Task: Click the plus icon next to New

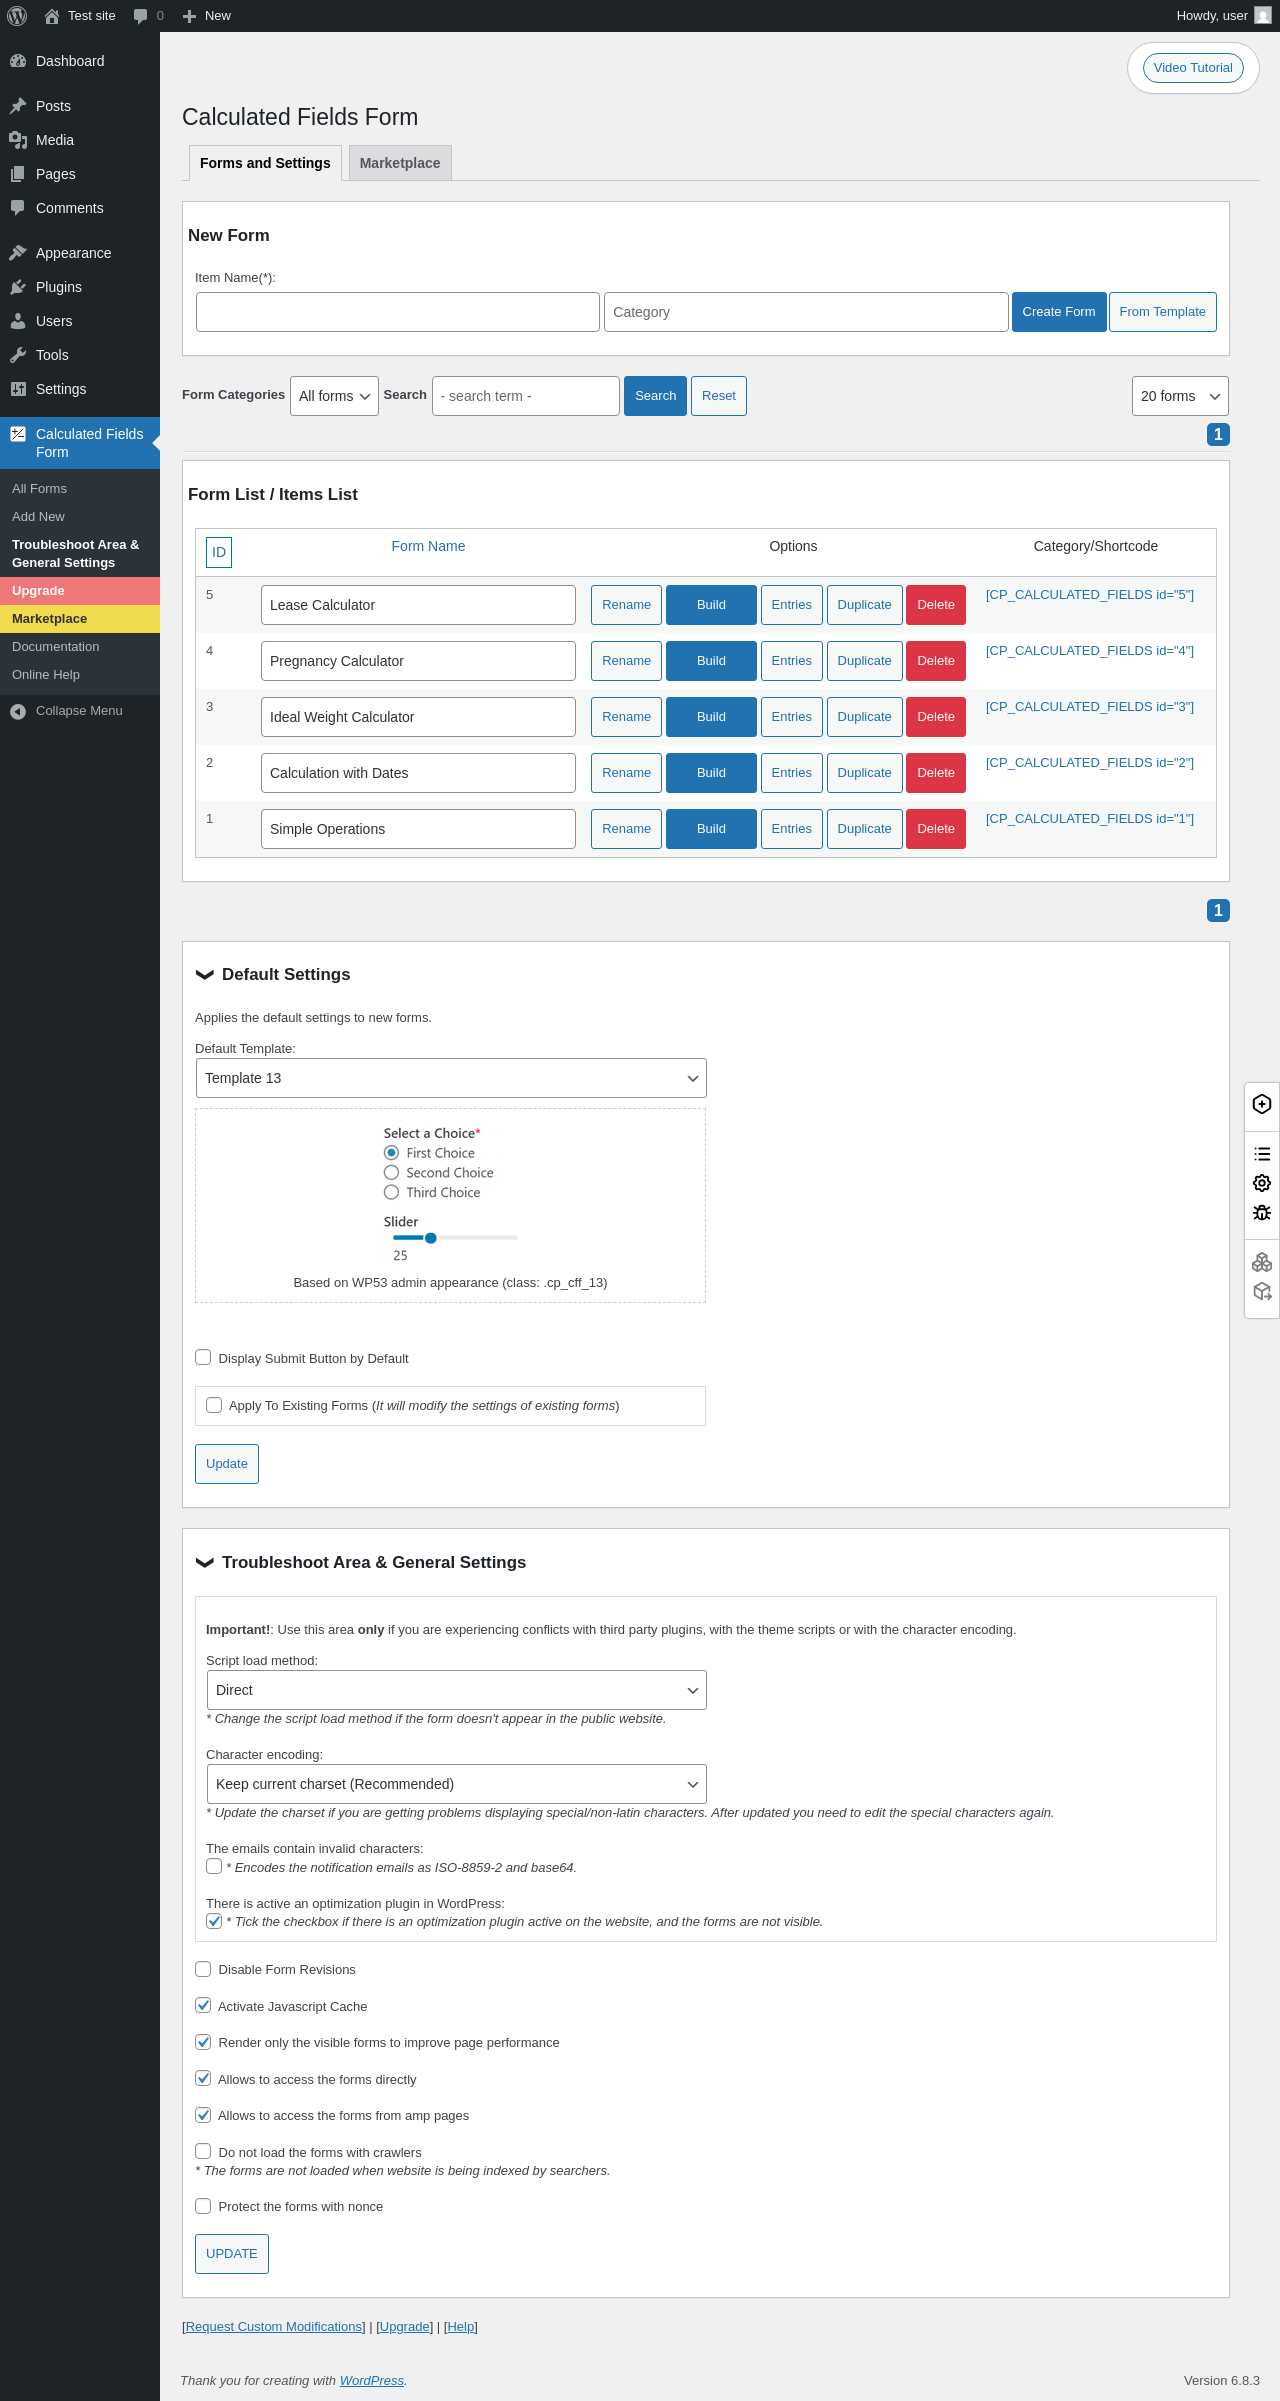Action: click(x=189, y=16)
